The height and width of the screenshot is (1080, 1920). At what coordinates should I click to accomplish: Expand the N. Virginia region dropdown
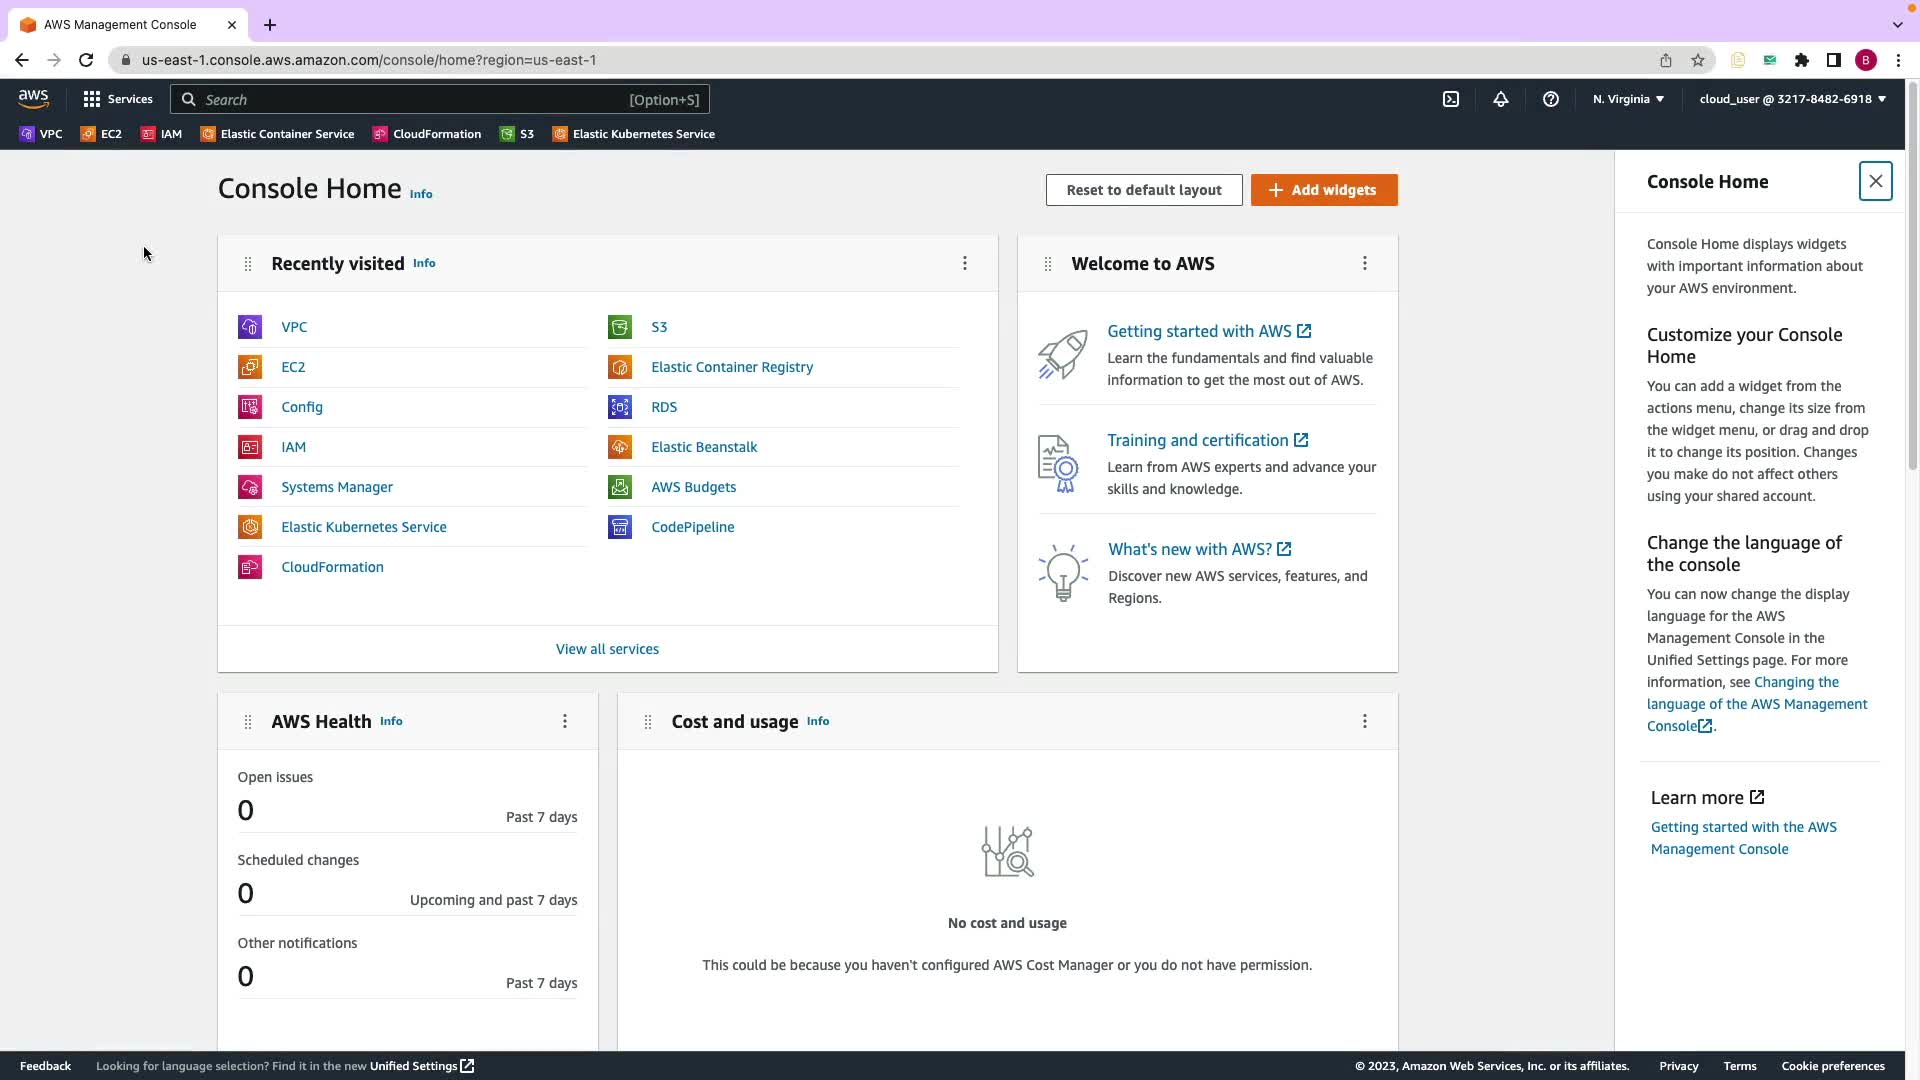(x=1628, y=99)
